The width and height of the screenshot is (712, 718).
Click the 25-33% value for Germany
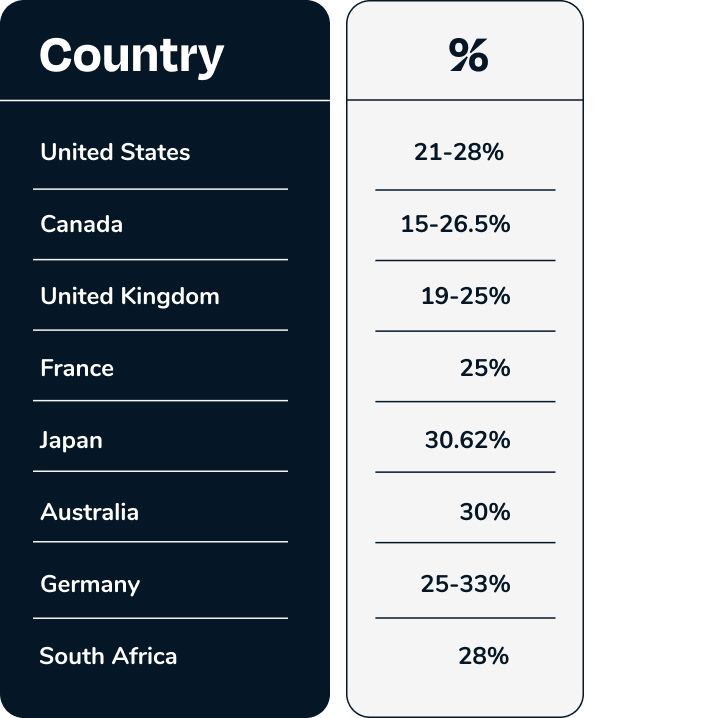(x=465, y=584)
